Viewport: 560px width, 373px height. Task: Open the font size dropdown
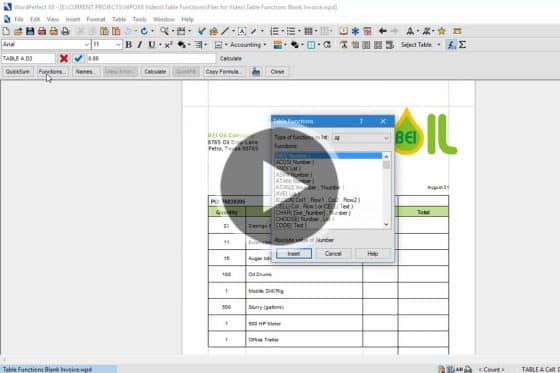point(118,45)
